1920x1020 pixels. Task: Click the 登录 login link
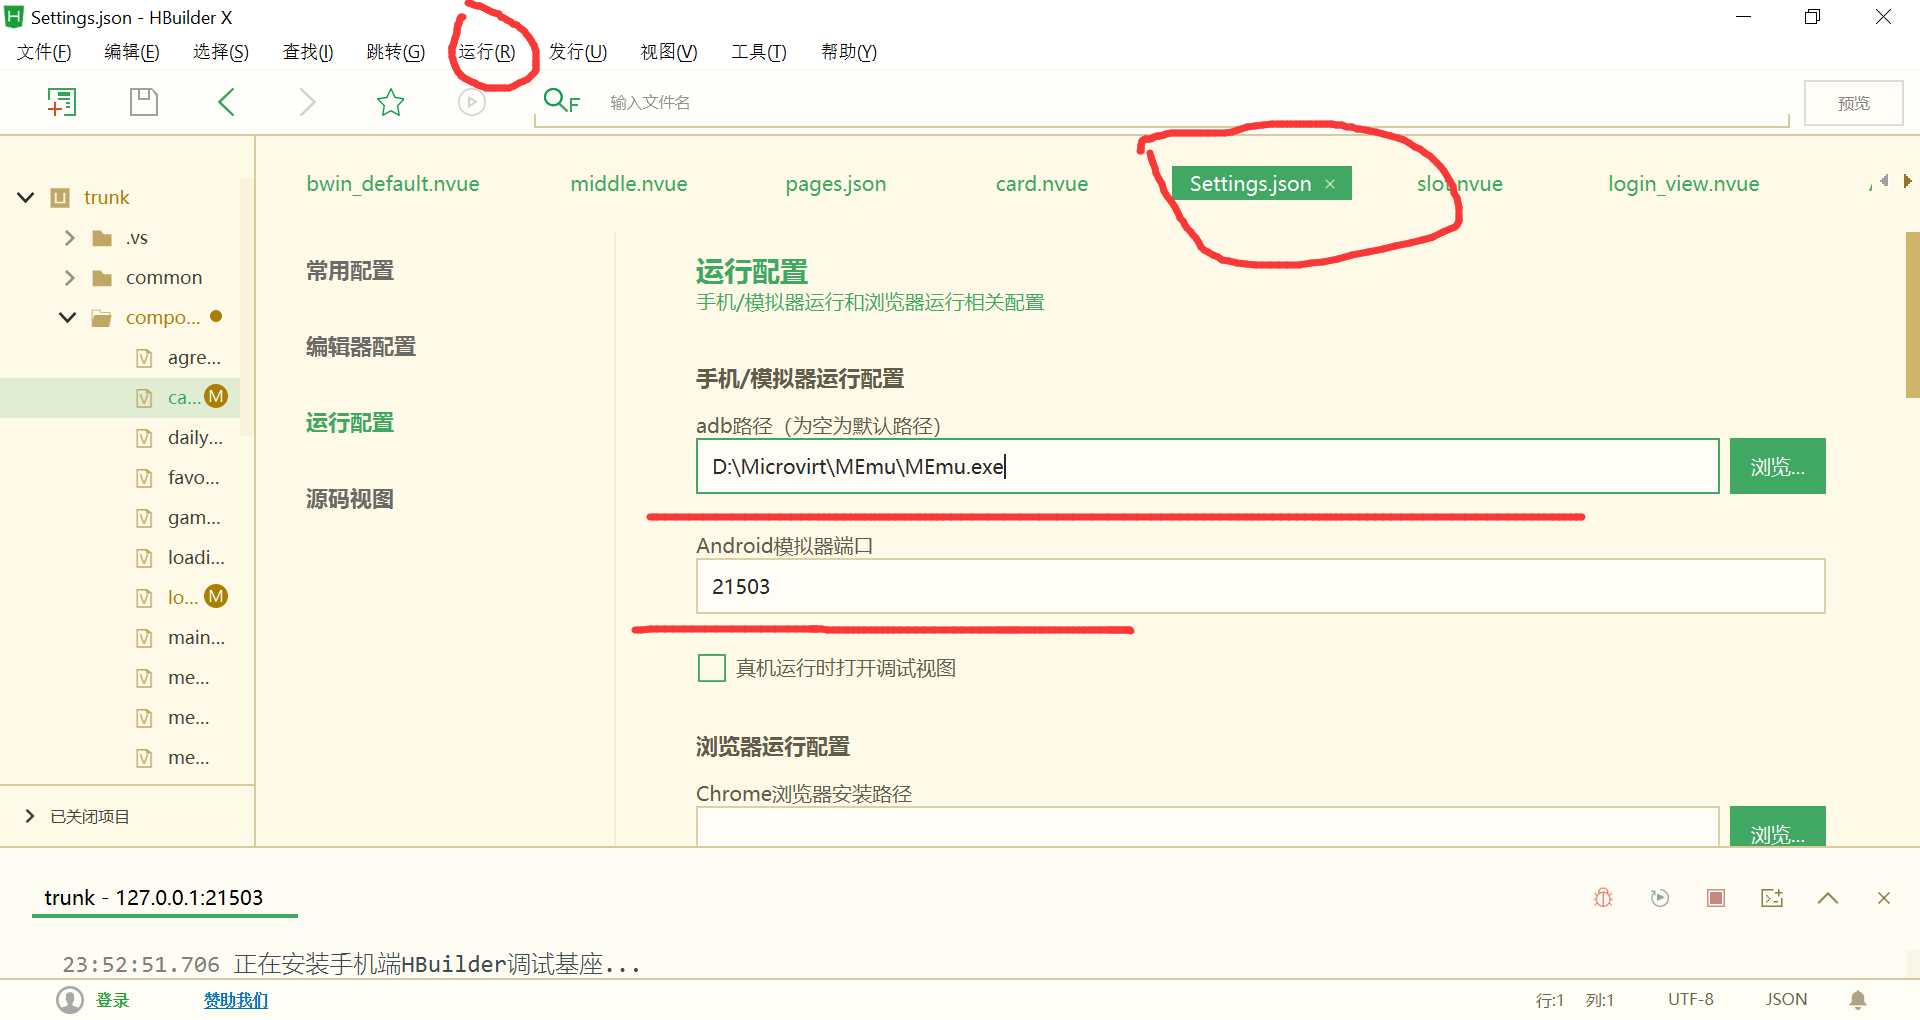pyautogui.click(x=113, y=1000)
